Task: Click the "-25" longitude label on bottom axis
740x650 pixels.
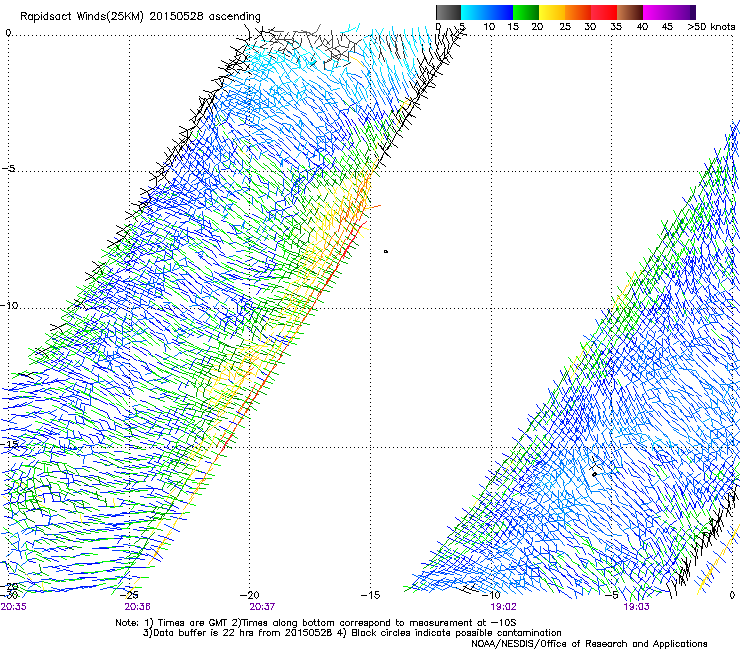Action: click(129, 595)
